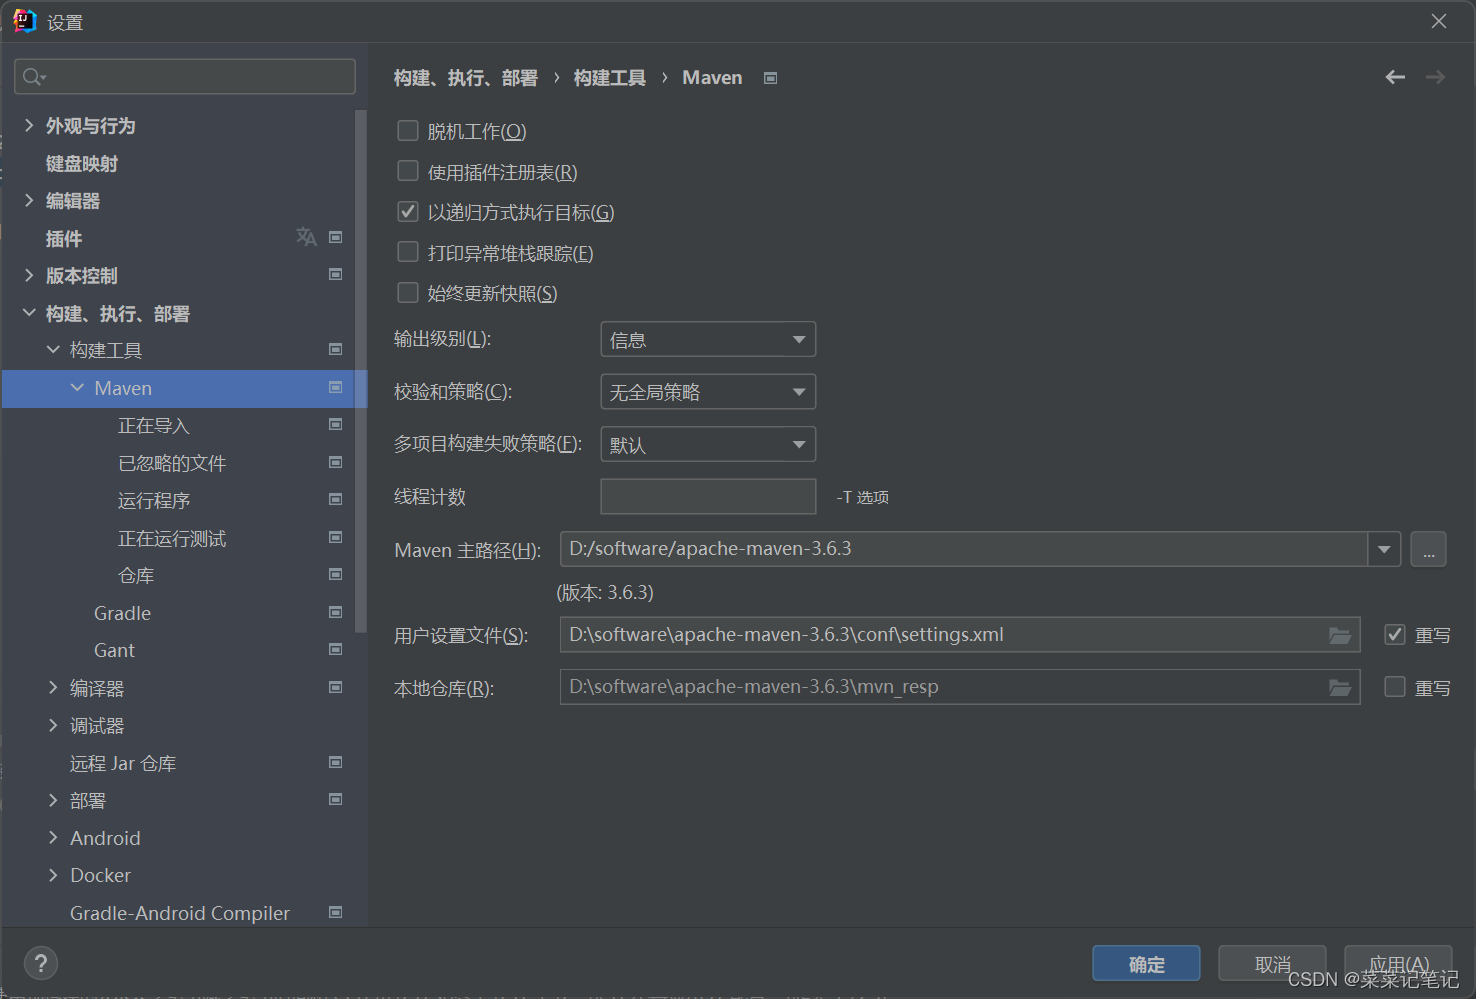Open the help question mark button
The width and height of the screenshot is (1476, 999).
click(41, 963)
